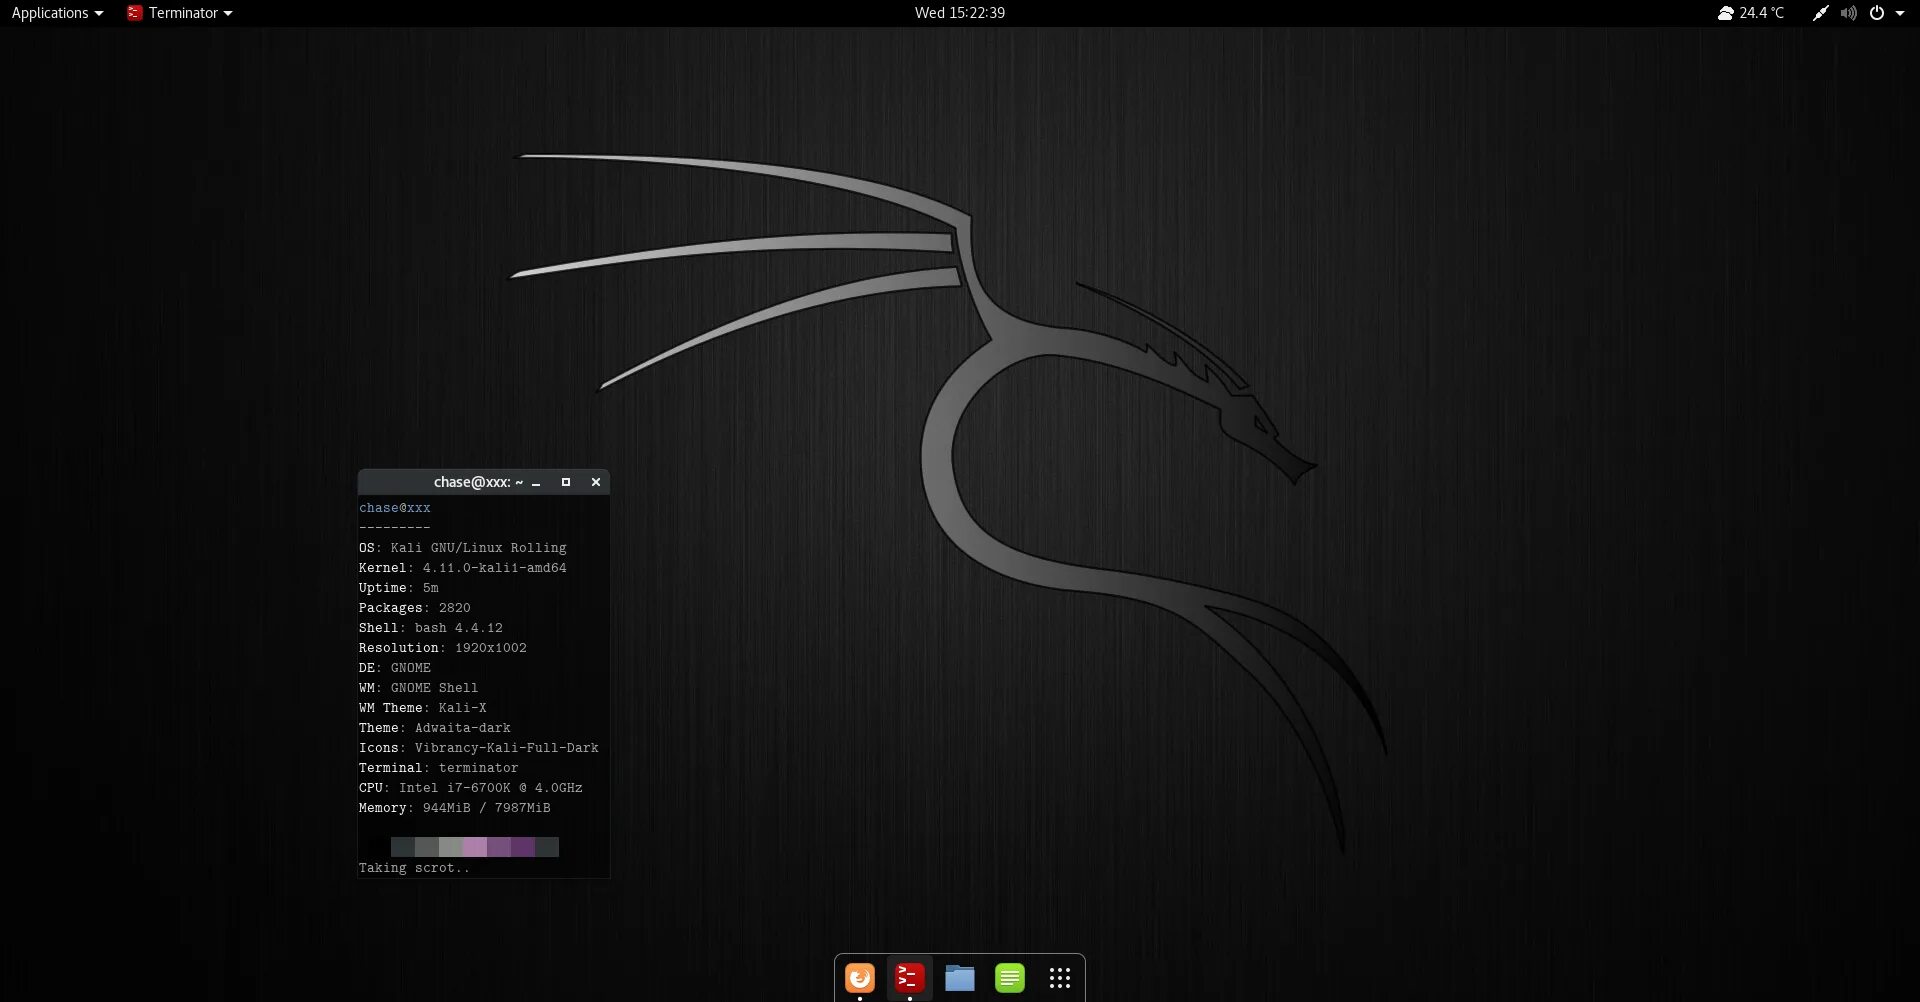Open the clock showing Wed 15:22:39
The width and height of the screenshot is (1920, 1002).
pos(959,13)
